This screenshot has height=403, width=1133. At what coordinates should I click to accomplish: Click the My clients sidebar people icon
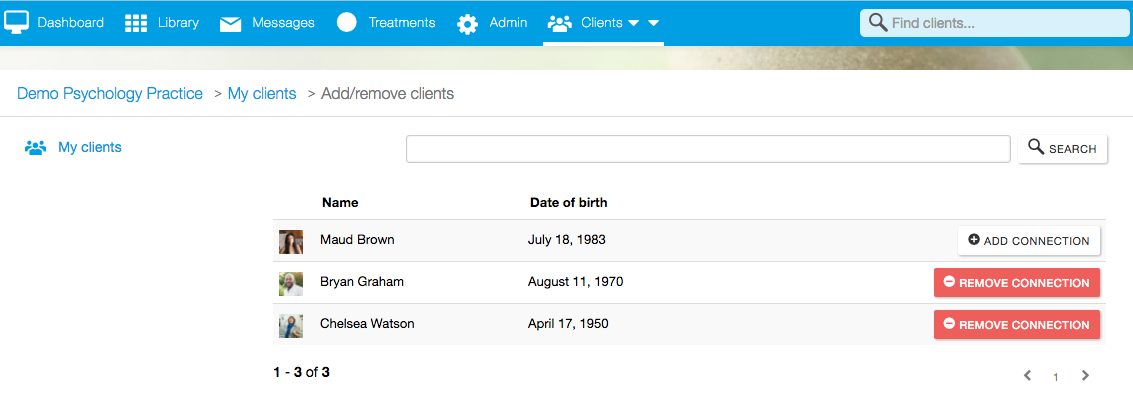point(36,148)
